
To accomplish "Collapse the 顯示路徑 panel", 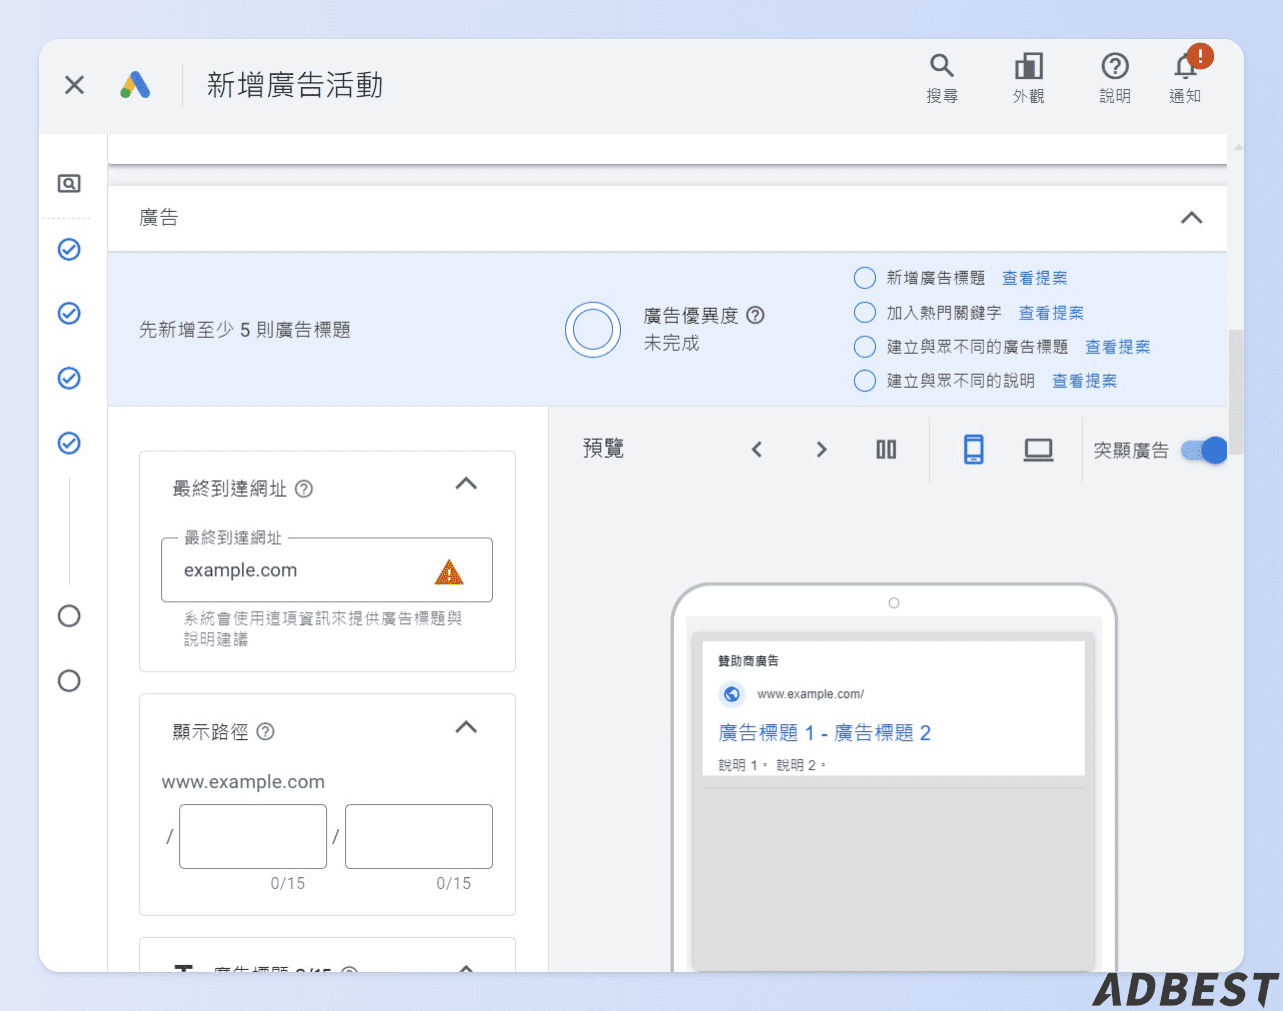I will point(465,727).
